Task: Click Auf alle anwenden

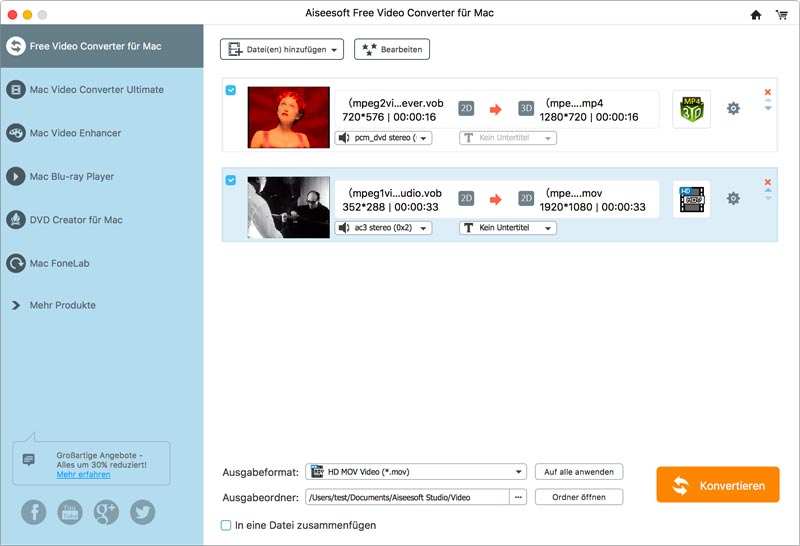Action: tap(579, 472)
